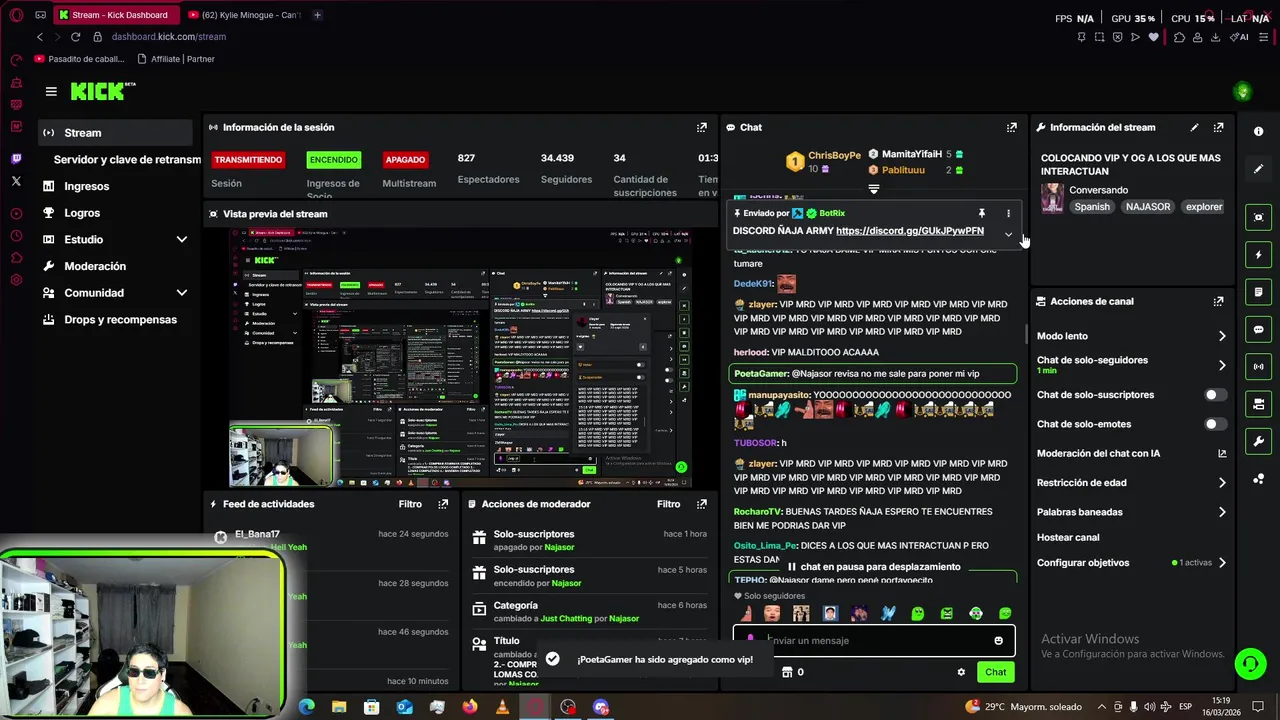1280x720 pixels.
Task: Click the X icon in browser sidebar
Action: [16, 181]
